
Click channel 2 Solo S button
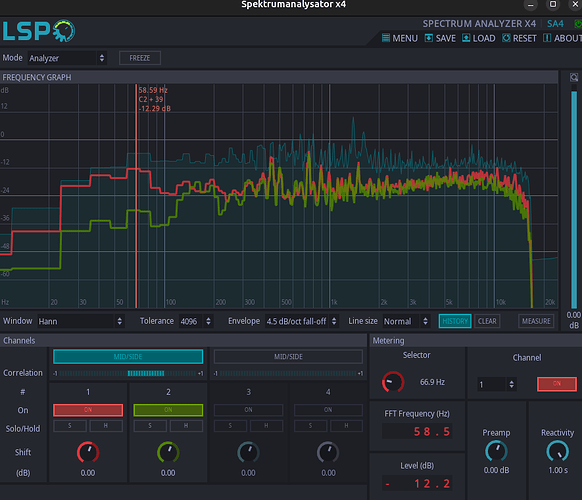coord(150,426)
